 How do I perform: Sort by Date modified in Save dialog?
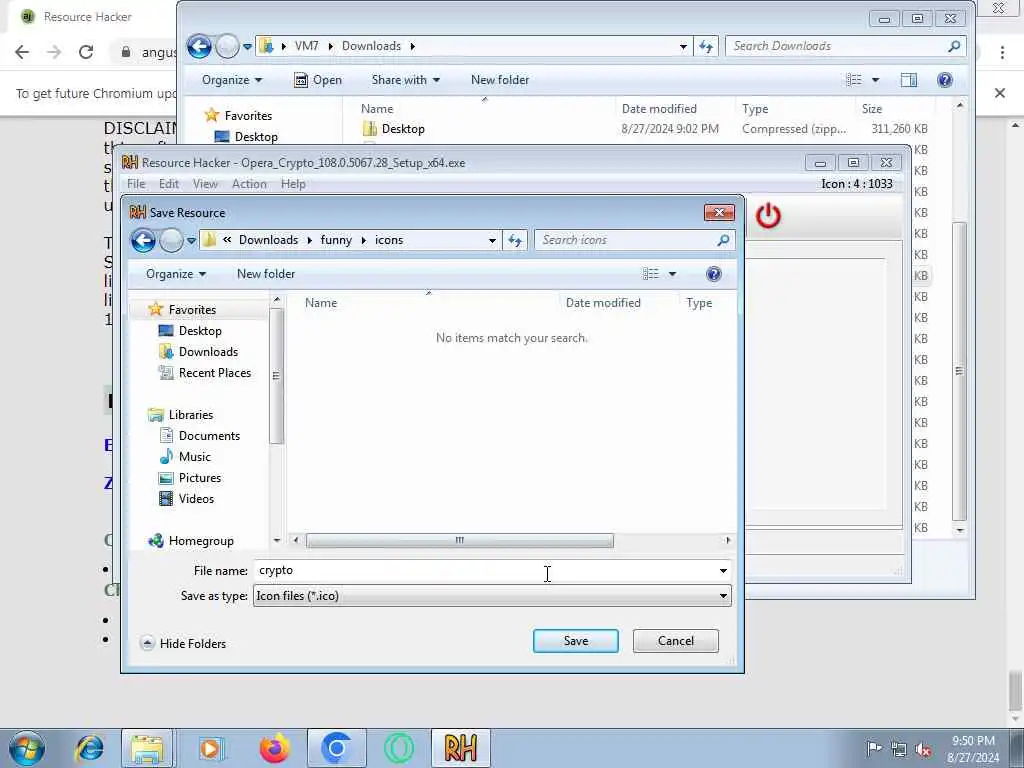(x=603, y=303)
